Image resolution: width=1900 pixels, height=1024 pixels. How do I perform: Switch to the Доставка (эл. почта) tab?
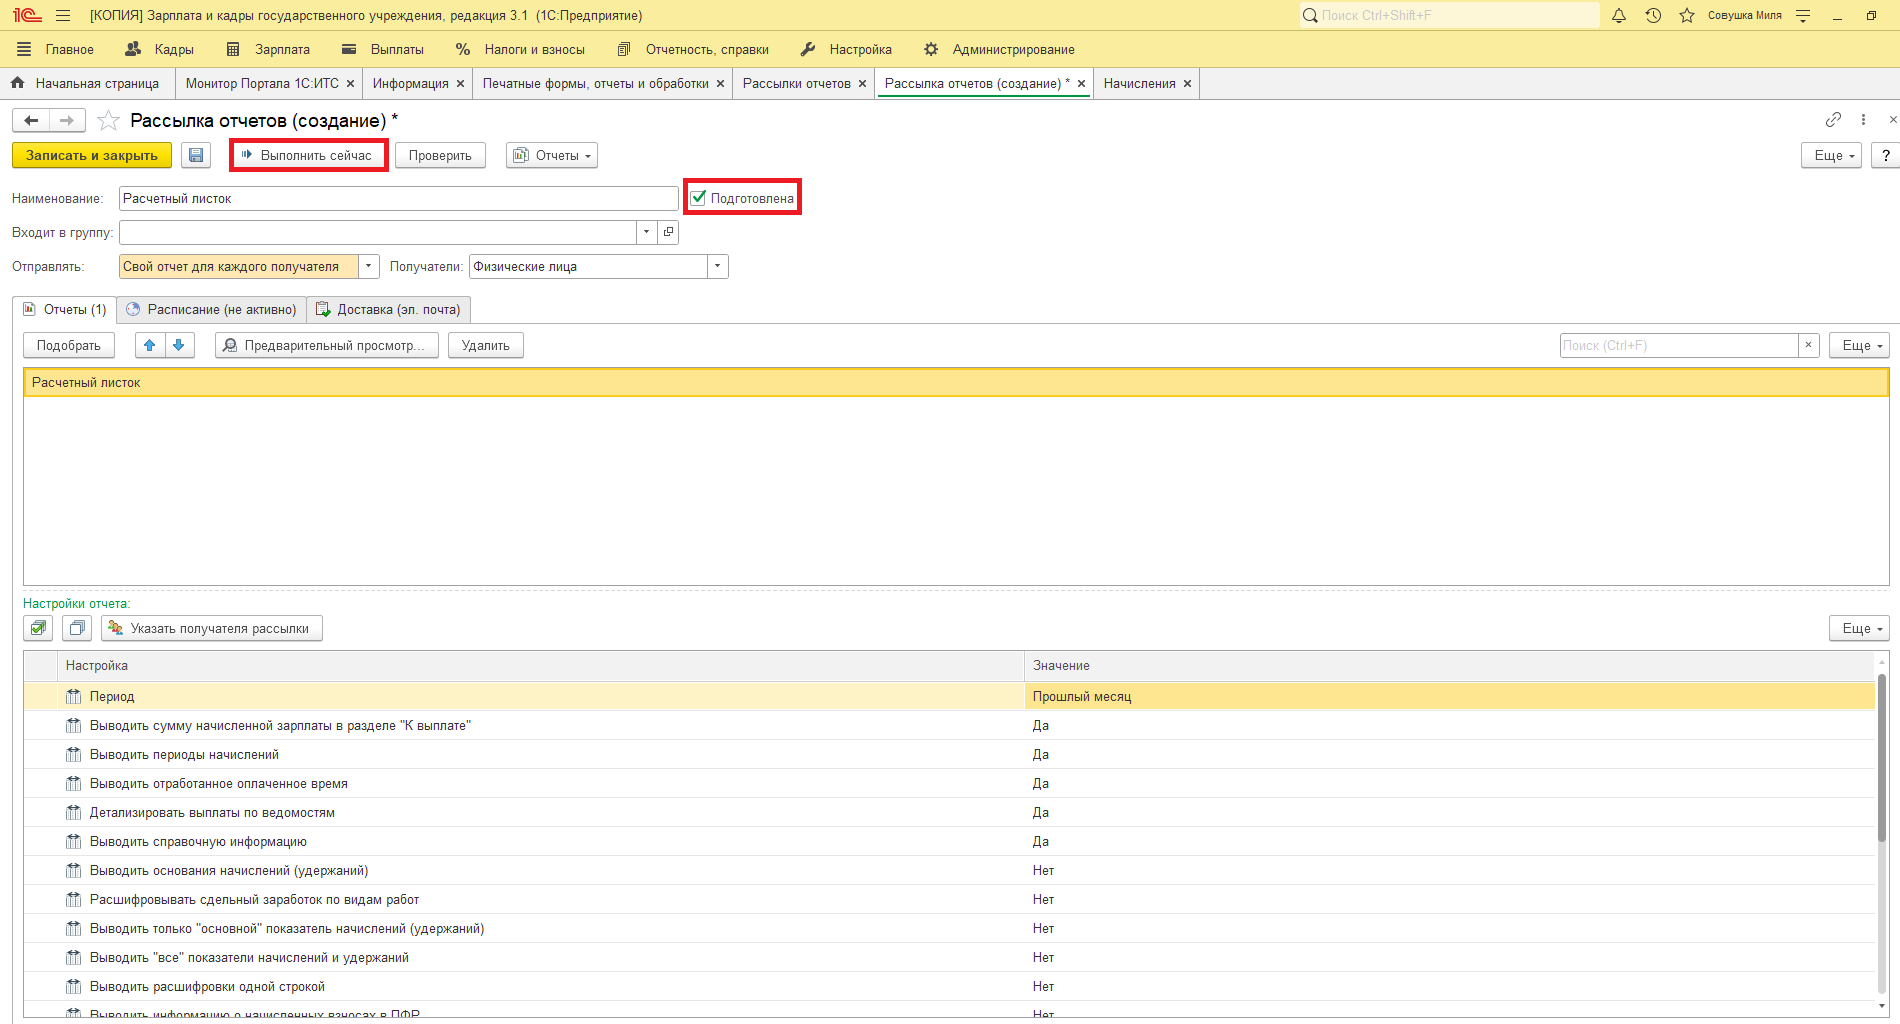point(388,310)
